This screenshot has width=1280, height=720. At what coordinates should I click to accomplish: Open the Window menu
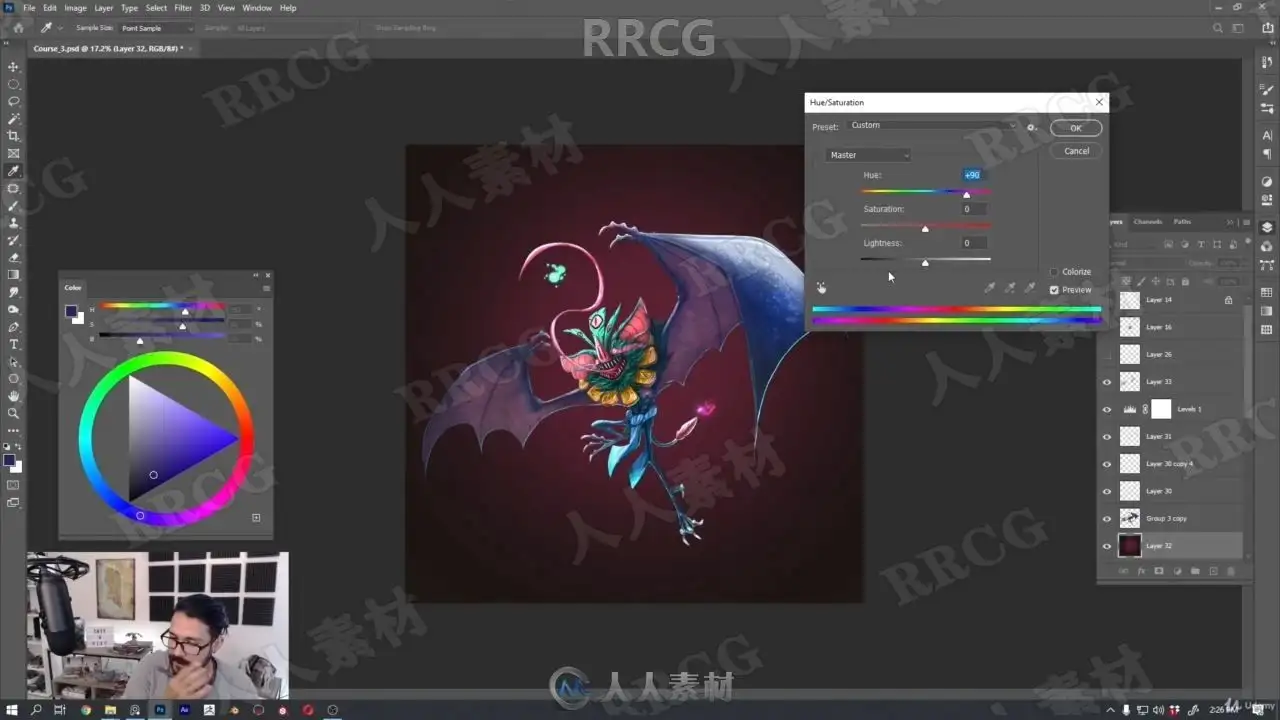(x=257, y=8)
